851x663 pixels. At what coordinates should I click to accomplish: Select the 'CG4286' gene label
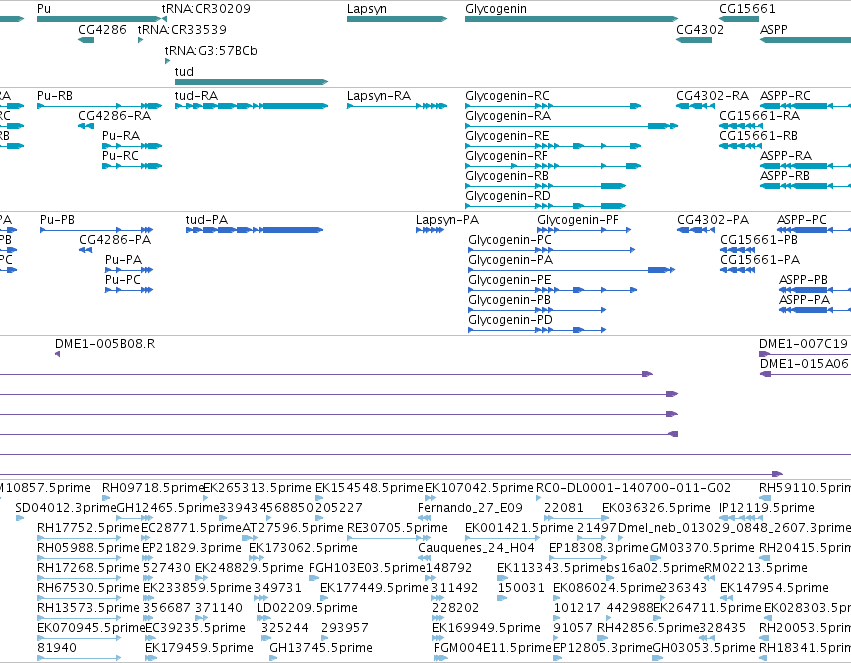[102, 30]
